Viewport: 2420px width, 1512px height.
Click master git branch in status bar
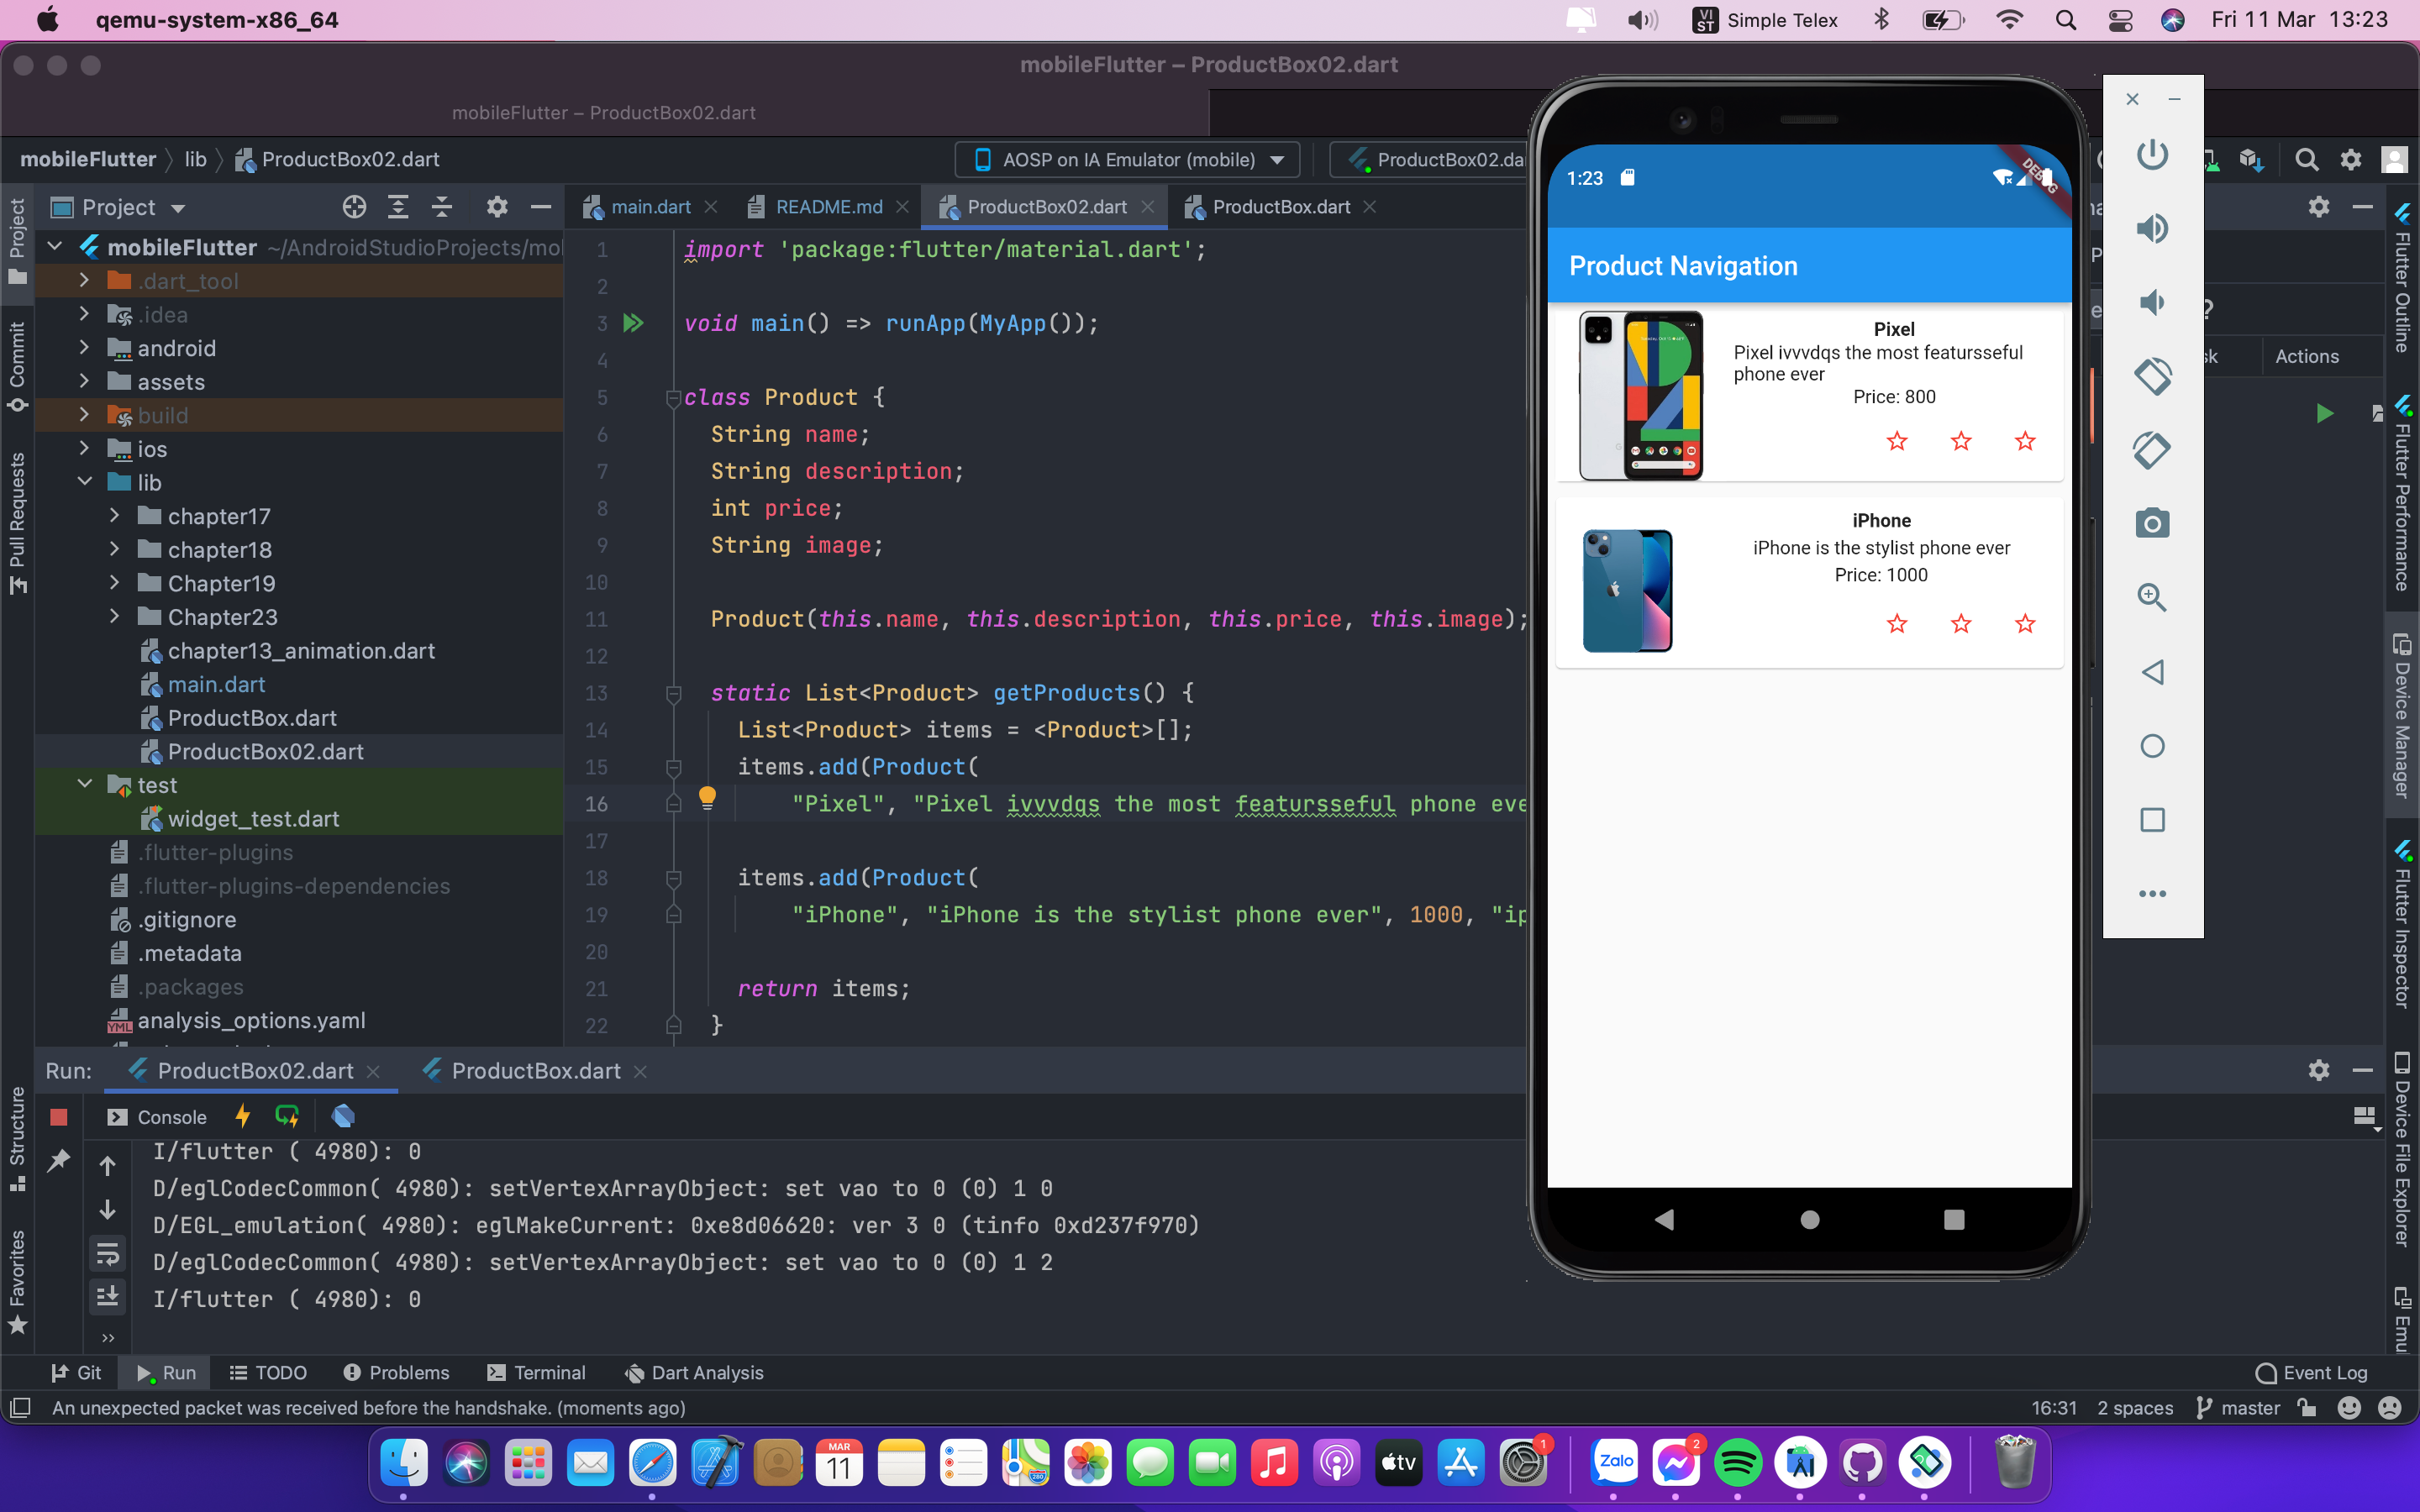point(2238,1408)
